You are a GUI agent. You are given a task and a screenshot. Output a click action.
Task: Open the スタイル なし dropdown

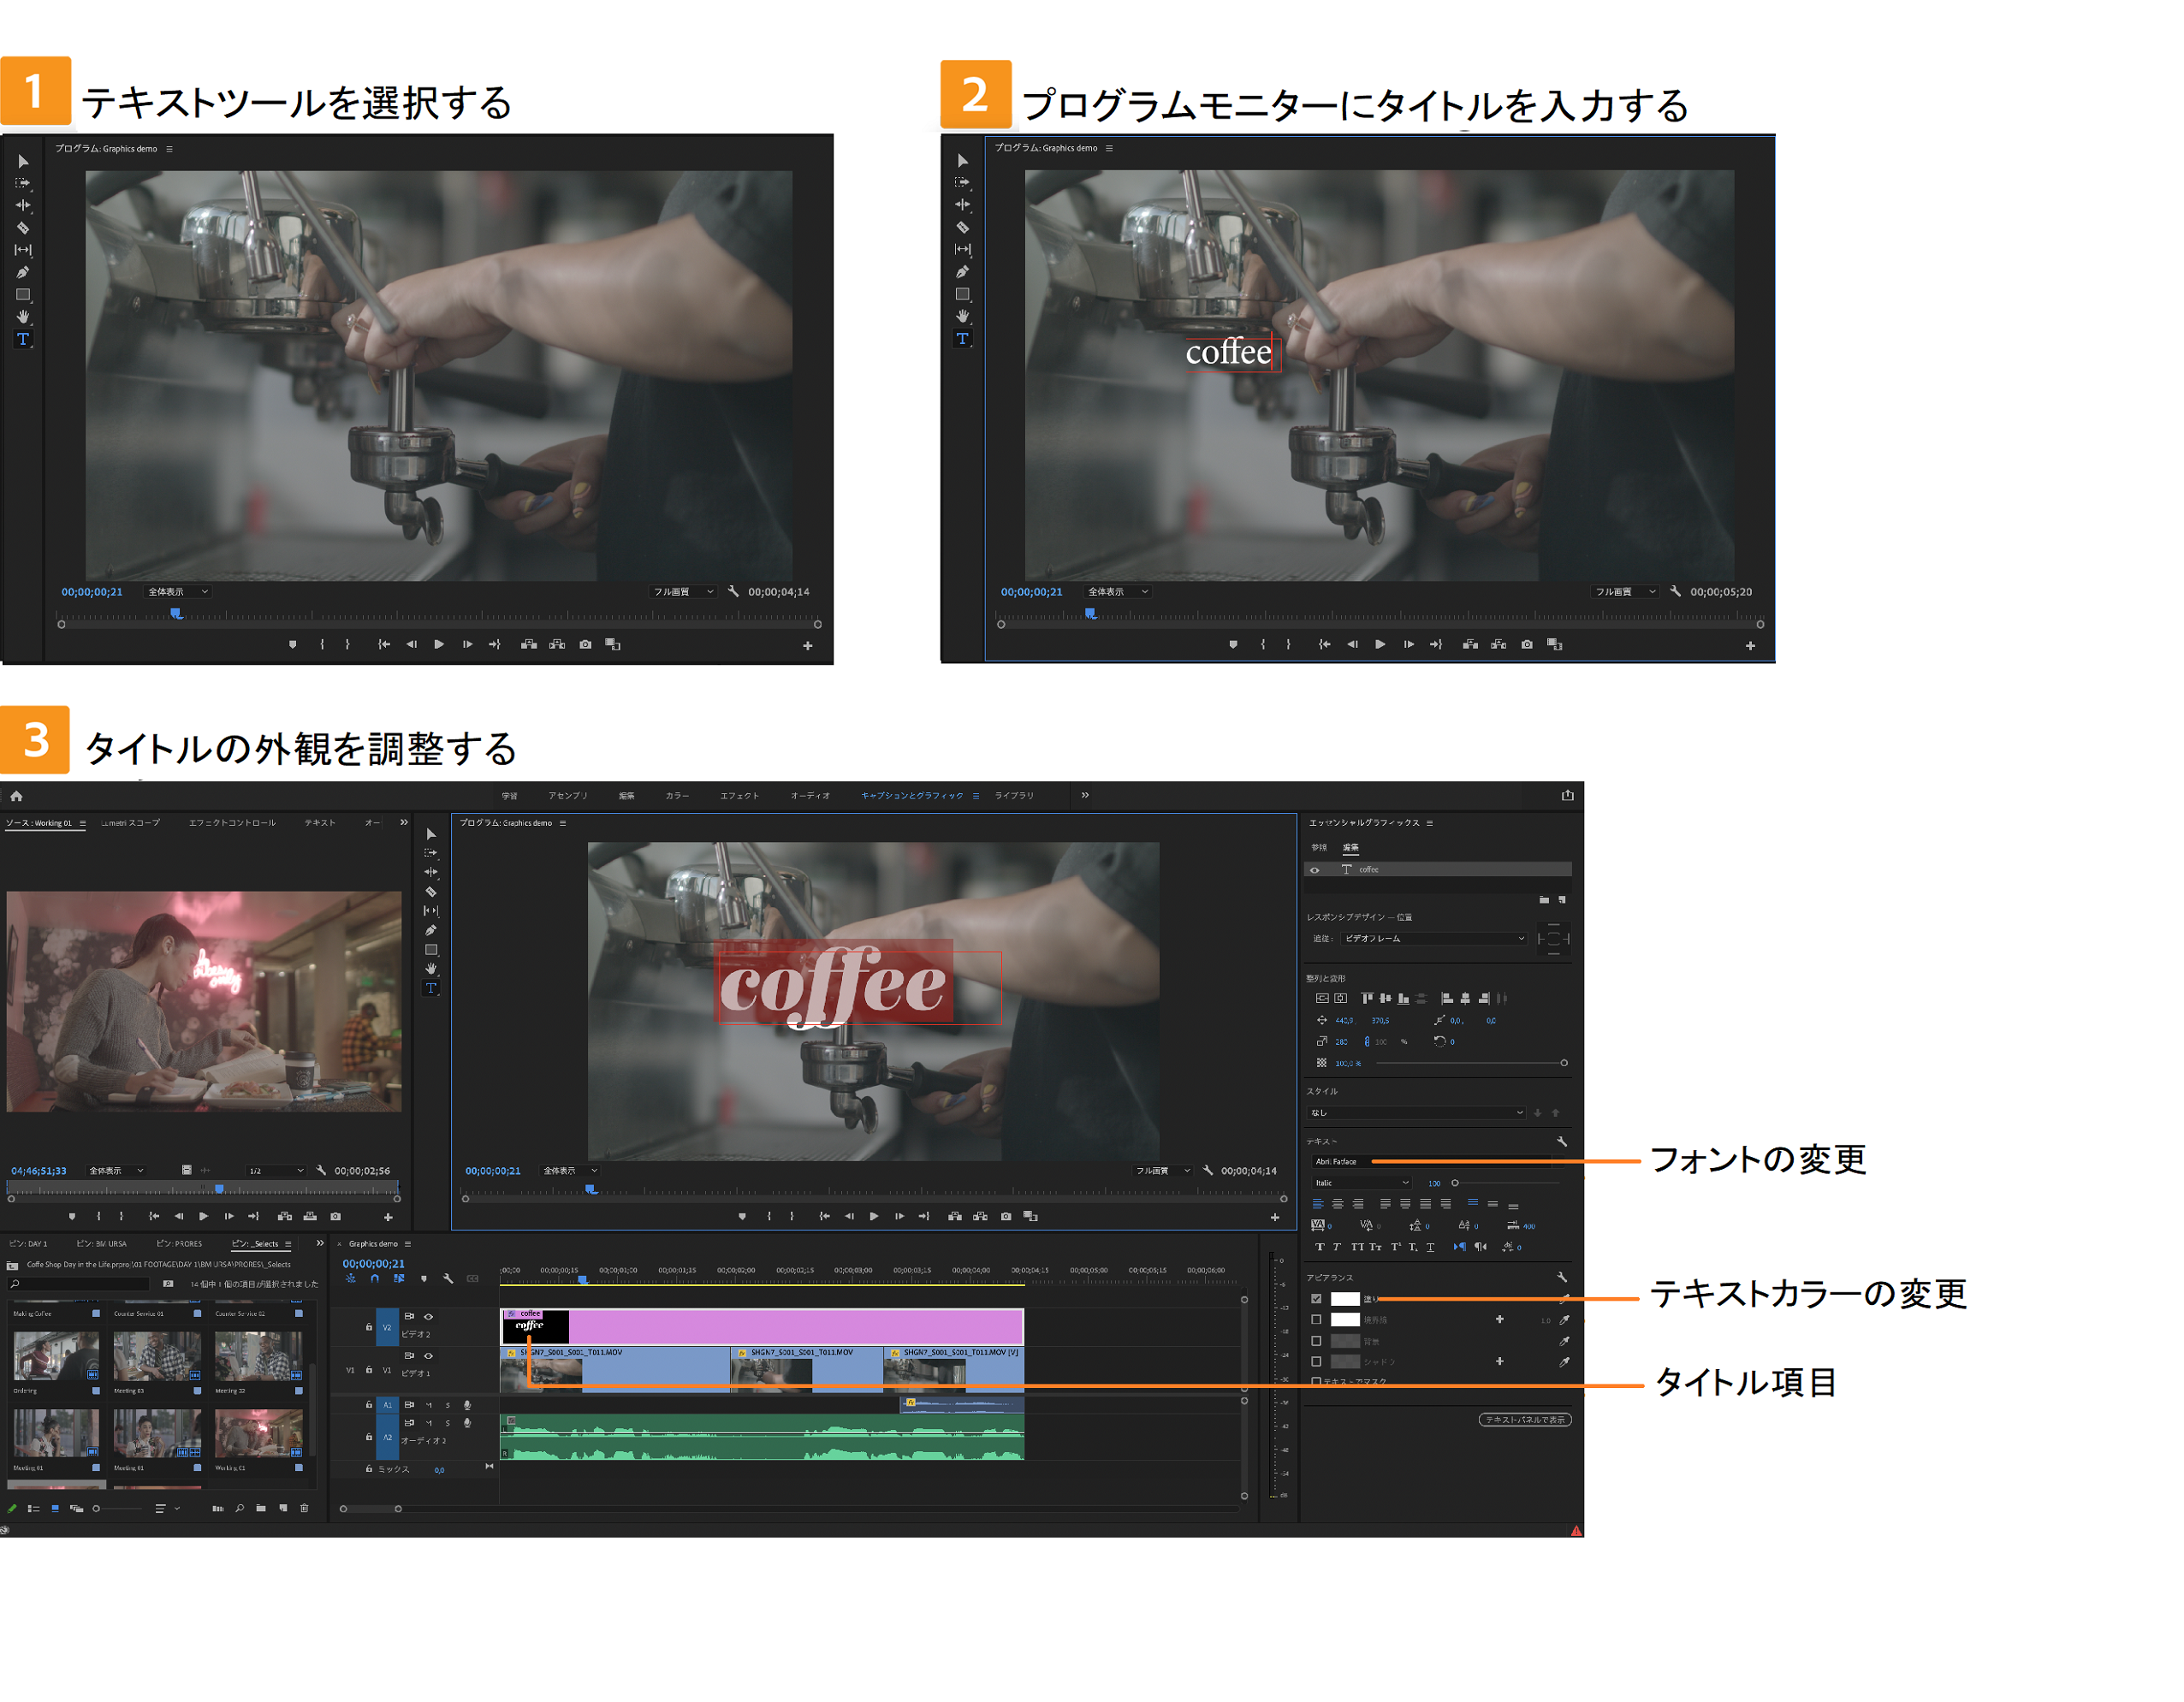coord(1417,1113)
